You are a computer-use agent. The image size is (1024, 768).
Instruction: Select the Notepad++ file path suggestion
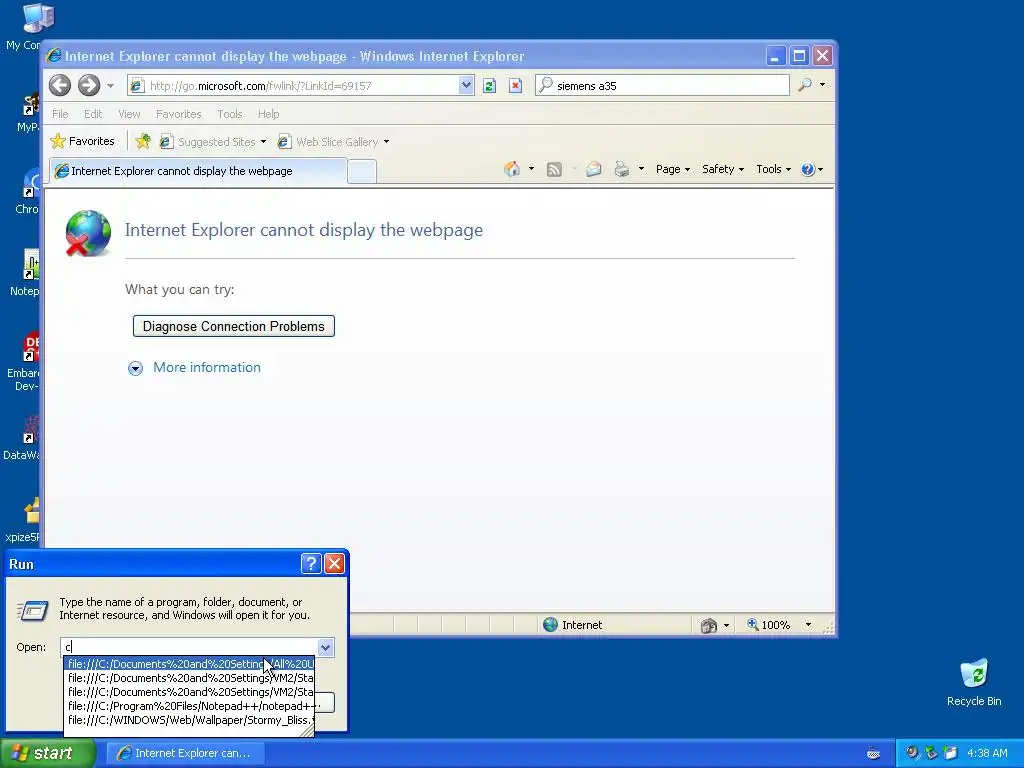pyautogui.click(x=190, y=706)
